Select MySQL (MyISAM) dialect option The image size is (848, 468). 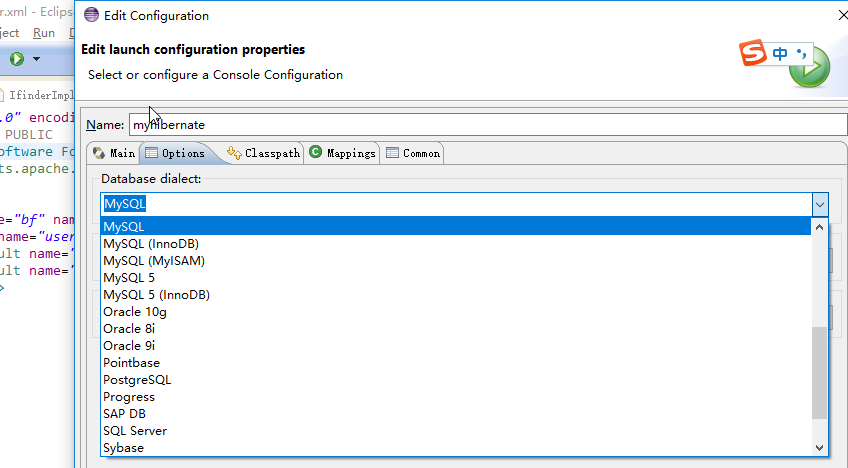click(456, 261)
